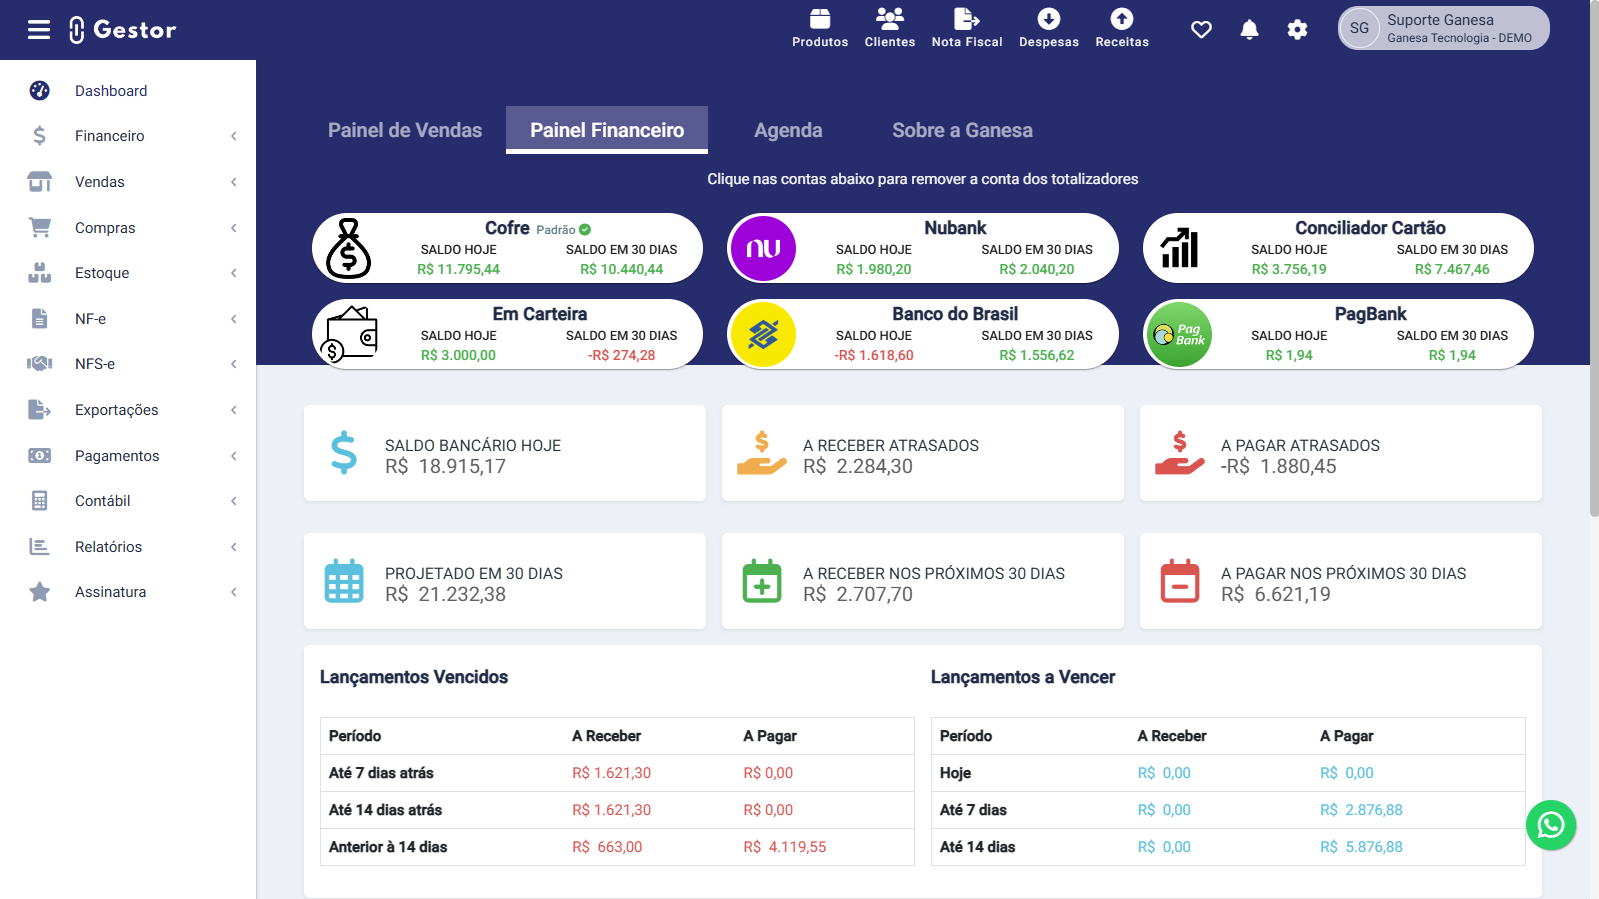Open Produtos from top toolbar

(x=820, y=28)
